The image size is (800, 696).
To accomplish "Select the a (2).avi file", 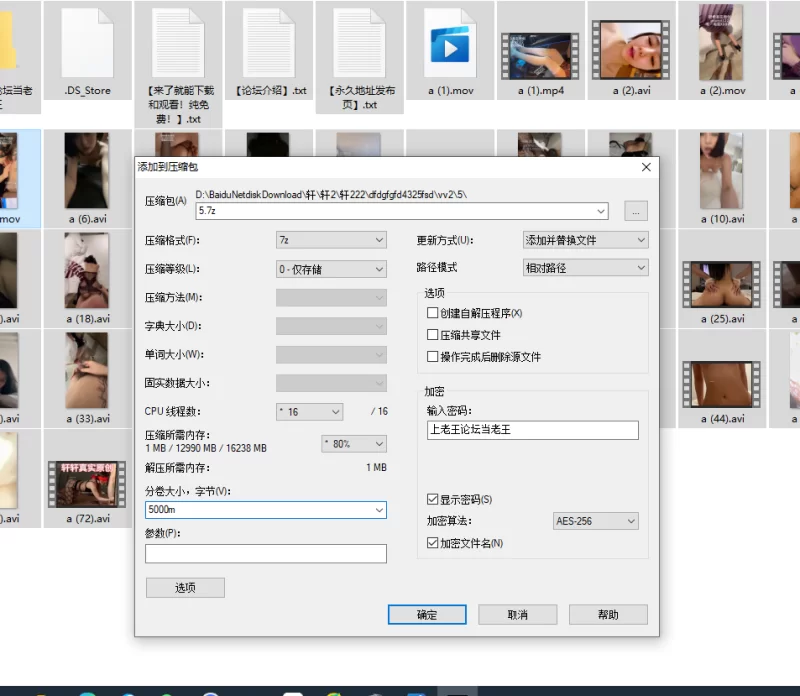I will tap(632, 50).
